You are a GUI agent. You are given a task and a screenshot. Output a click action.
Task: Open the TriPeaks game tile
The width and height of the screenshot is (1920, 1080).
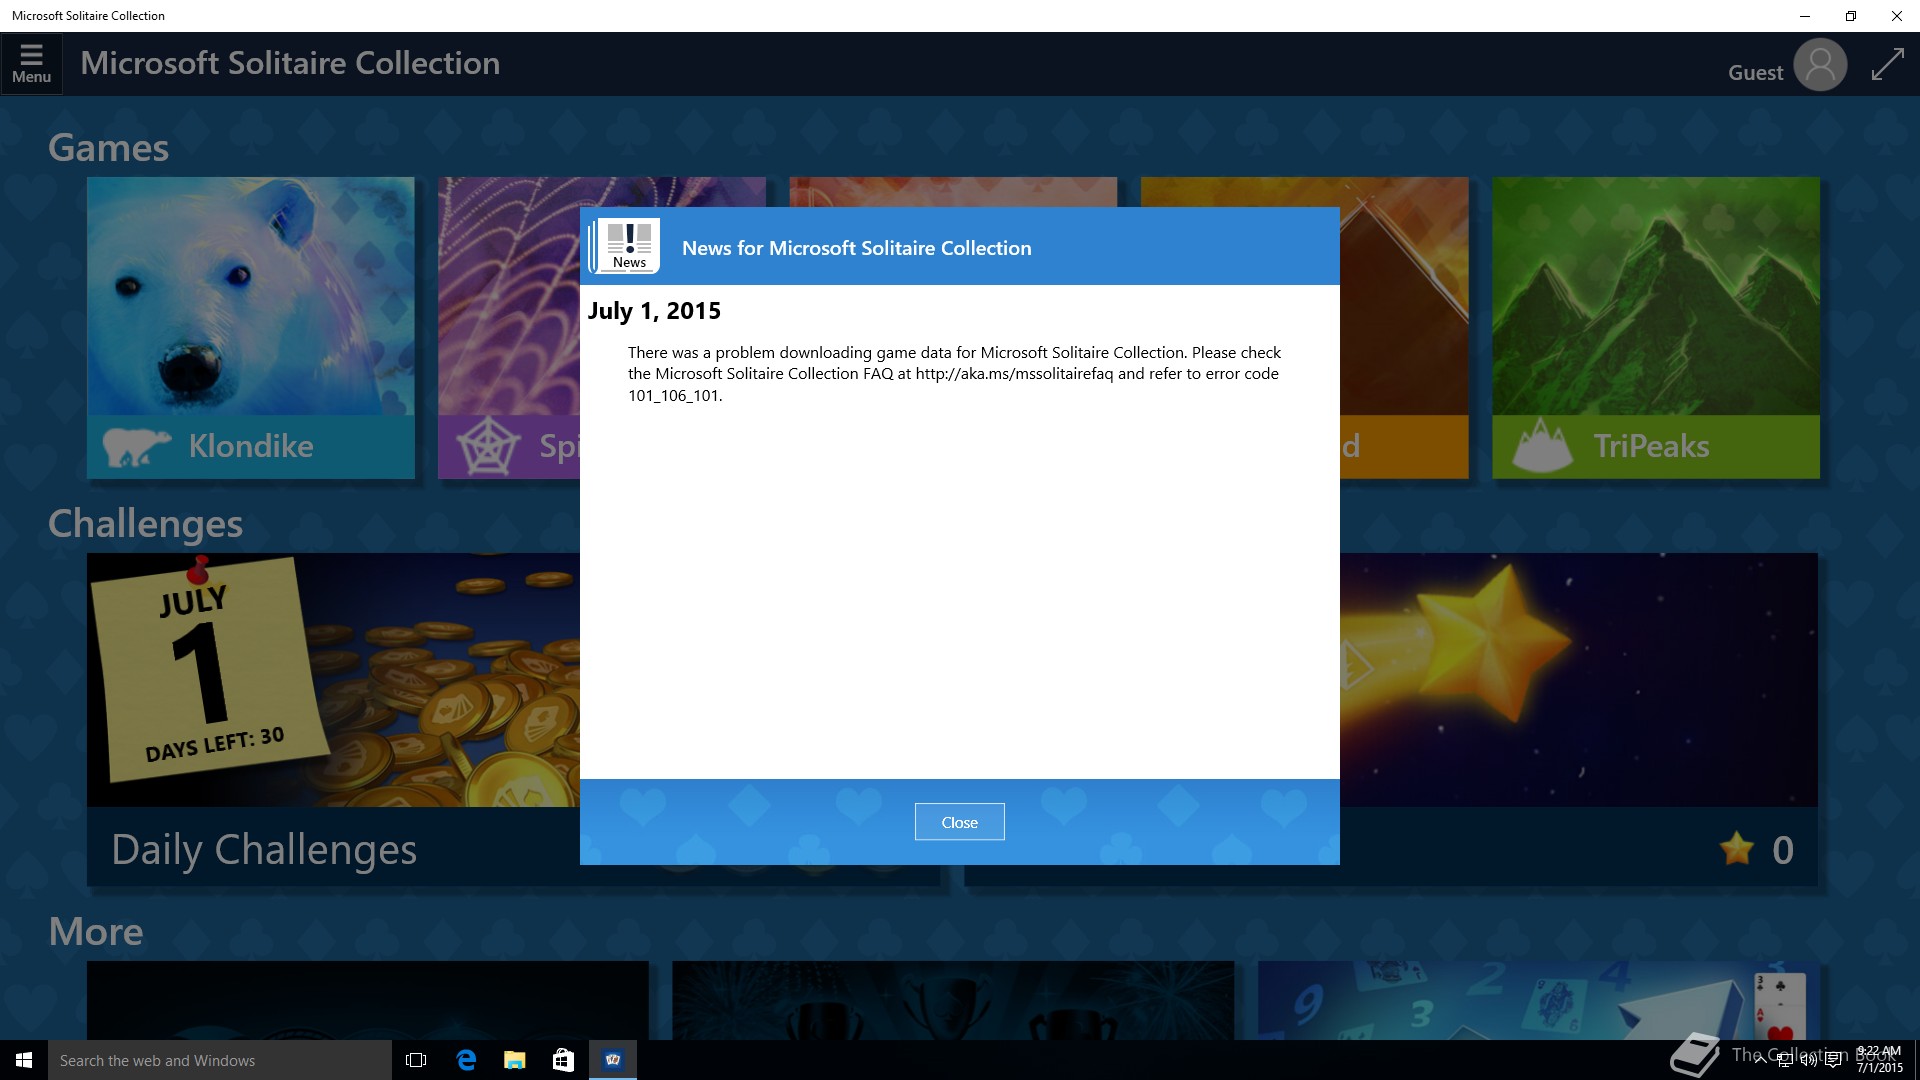tap(1656, 328)
